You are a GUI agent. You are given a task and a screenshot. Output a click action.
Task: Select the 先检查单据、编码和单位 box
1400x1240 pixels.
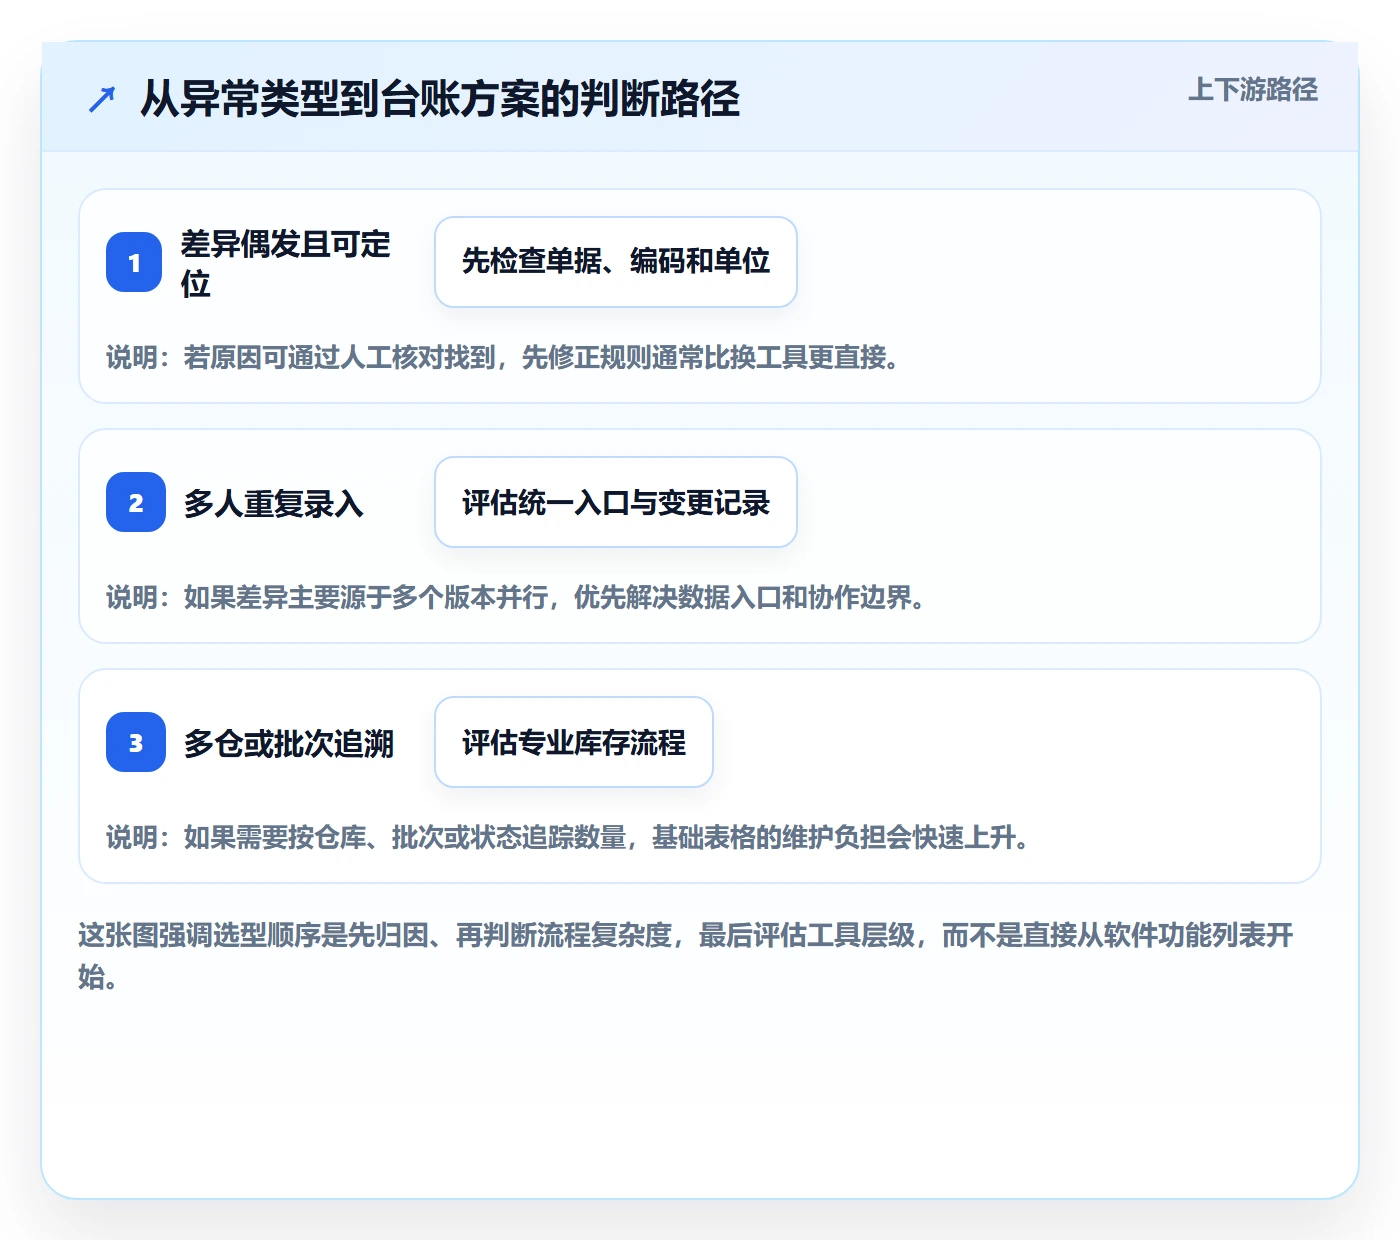(x=616, y=262)
